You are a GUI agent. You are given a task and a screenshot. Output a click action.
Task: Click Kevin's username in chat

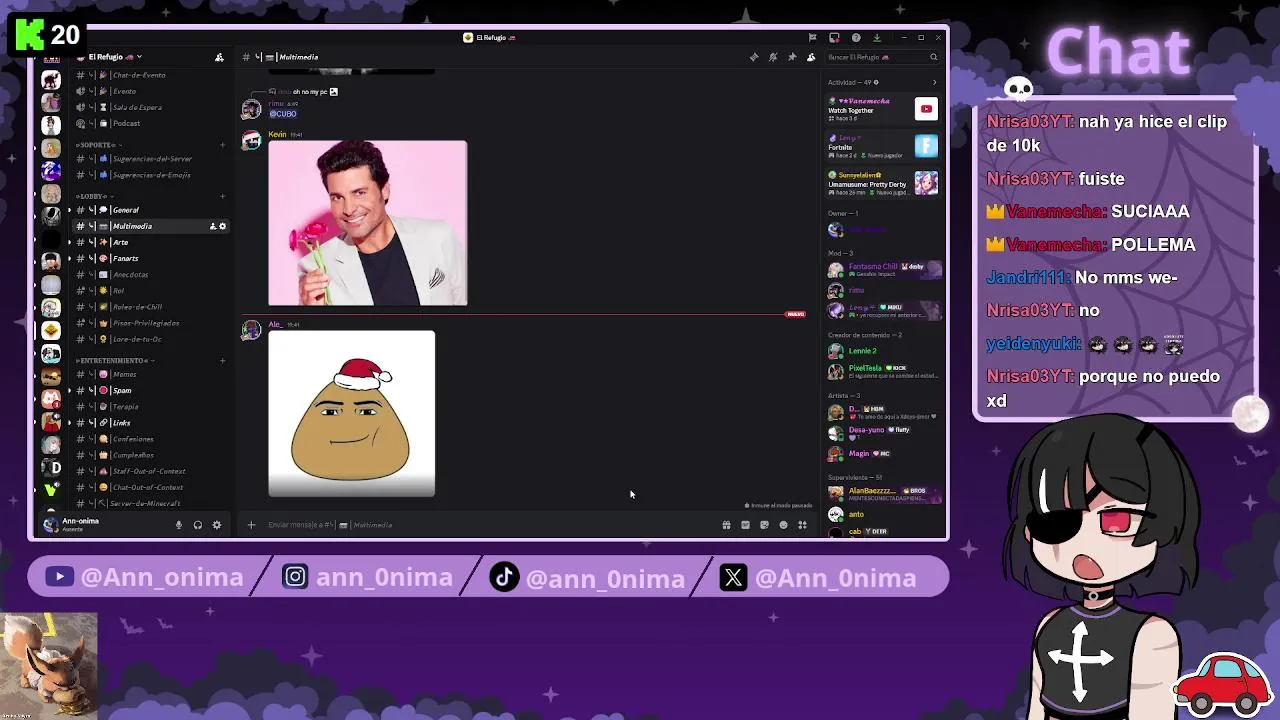coord(277,134)
